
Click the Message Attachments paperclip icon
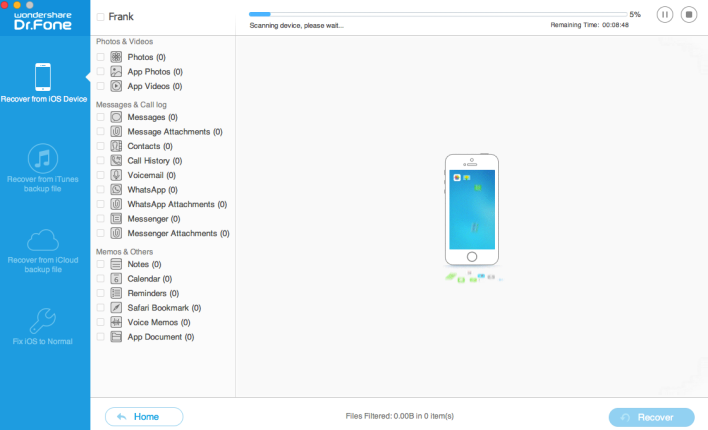pyautogui.click(x=116, y=131)
